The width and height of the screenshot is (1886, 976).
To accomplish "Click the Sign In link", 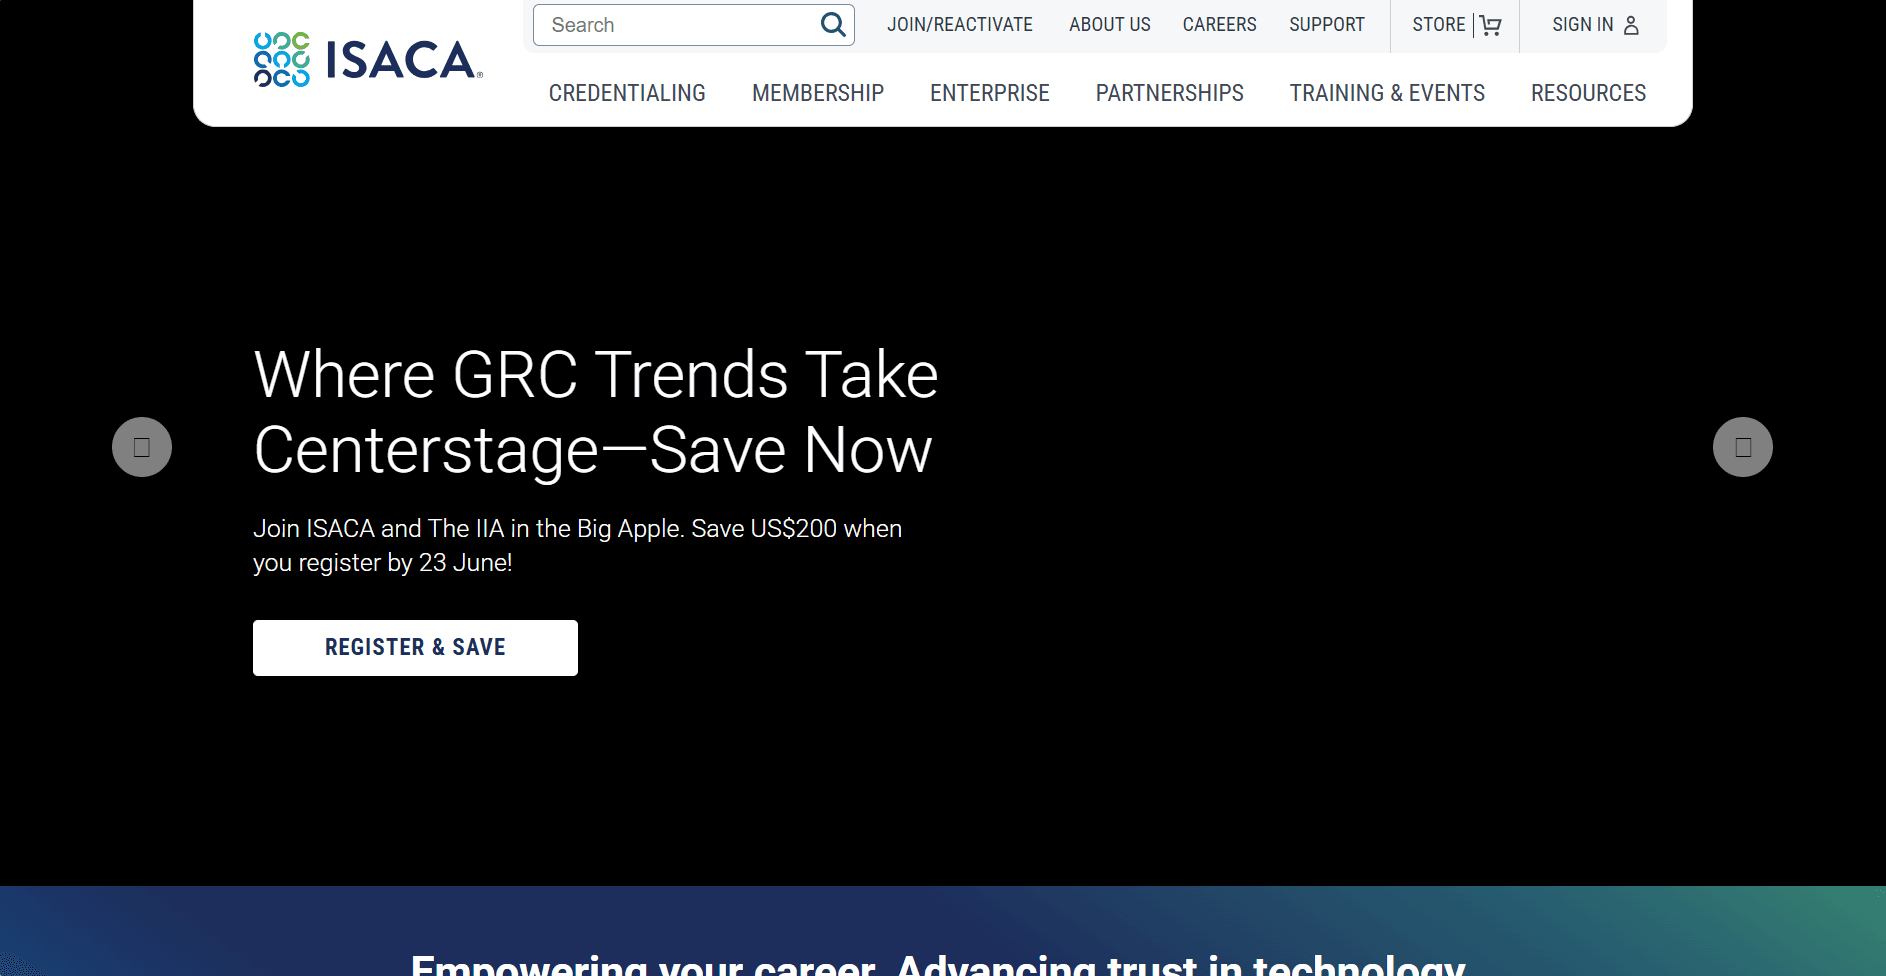I will (x=1583, y=25).
